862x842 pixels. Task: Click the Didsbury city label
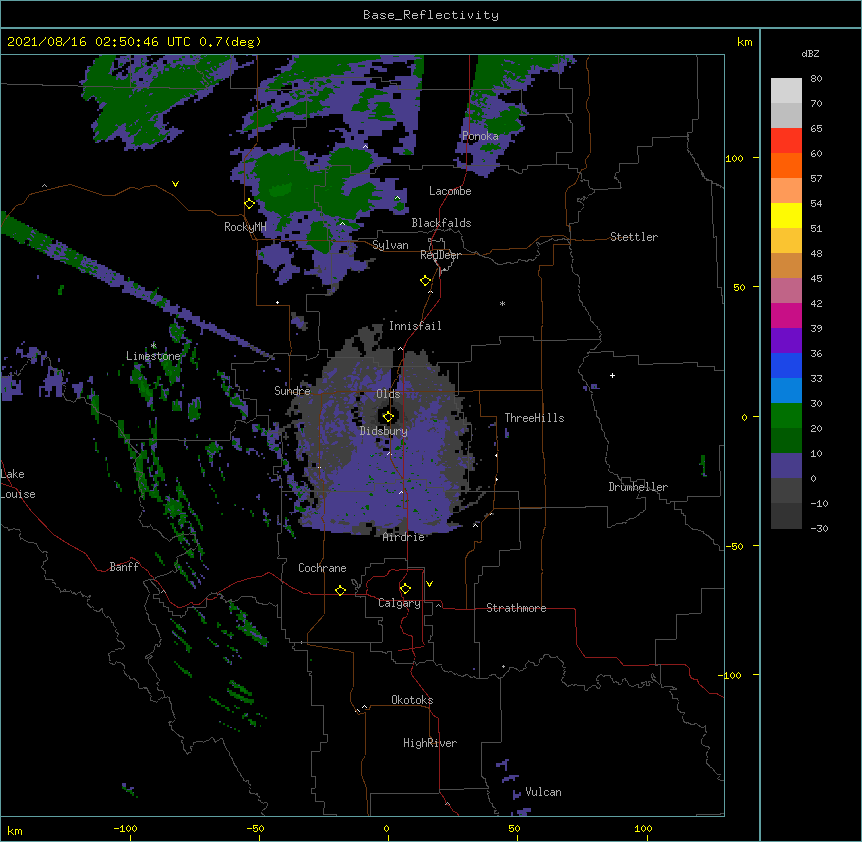coord(383,431)
